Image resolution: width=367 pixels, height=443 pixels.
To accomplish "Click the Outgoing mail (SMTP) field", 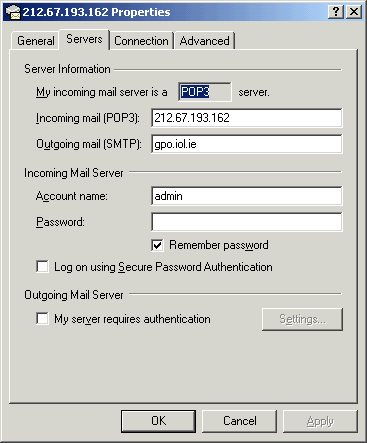I will click(x=247, y=144).
